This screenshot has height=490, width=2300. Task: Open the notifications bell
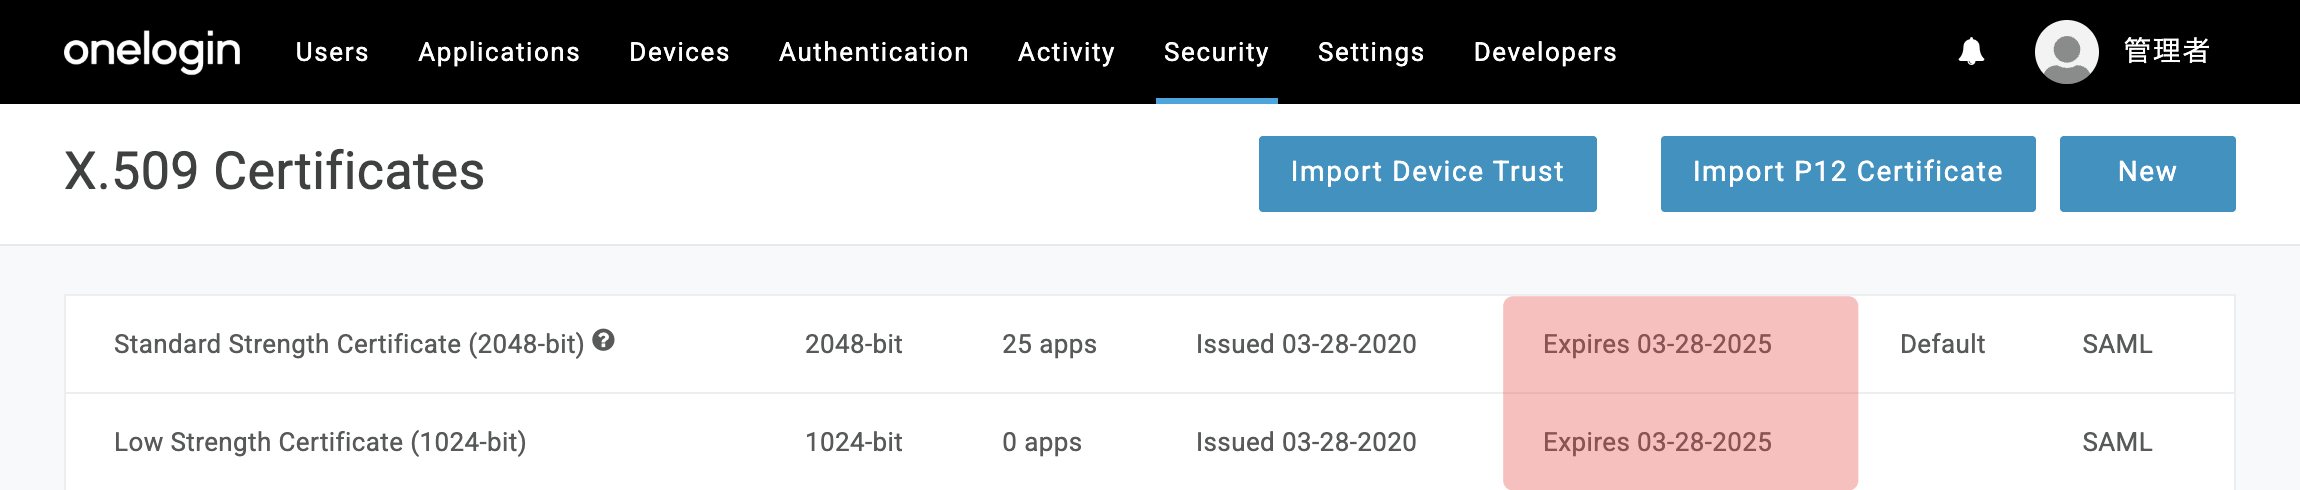click(1971, 51)
